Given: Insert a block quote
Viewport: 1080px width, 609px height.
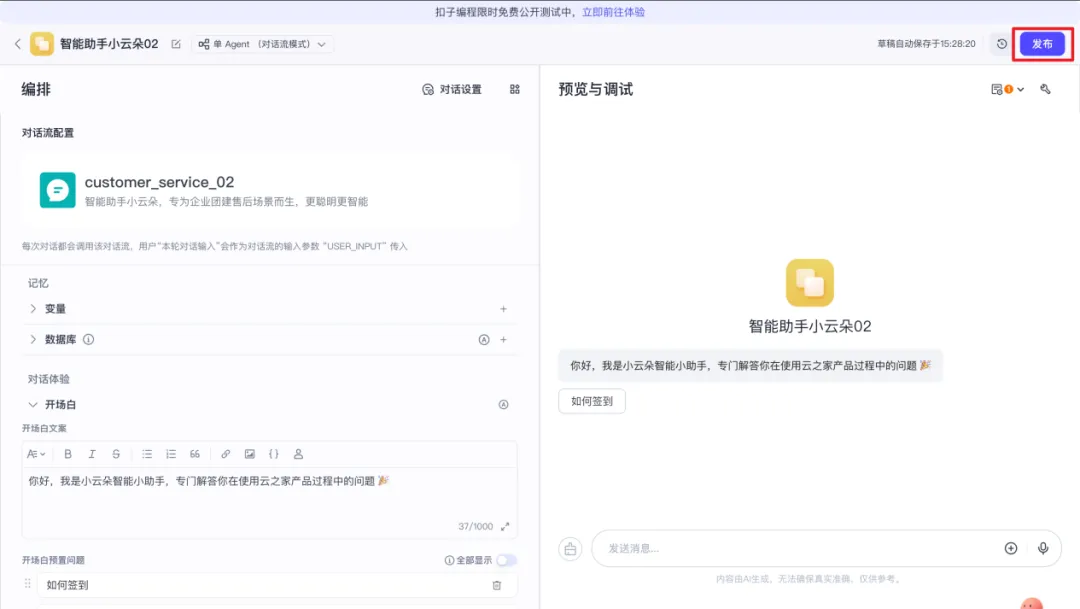Looking at the screenshot, I should point(195,454).
